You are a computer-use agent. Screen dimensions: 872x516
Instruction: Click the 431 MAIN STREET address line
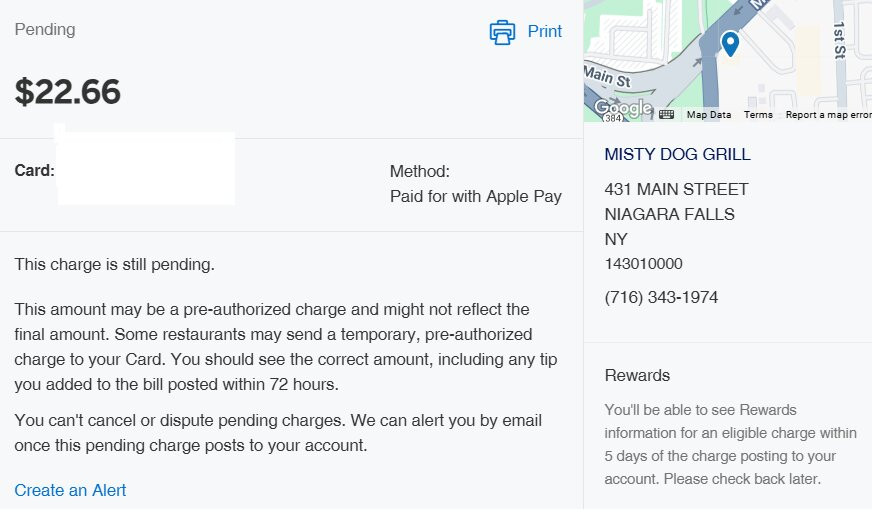(676, 189)
